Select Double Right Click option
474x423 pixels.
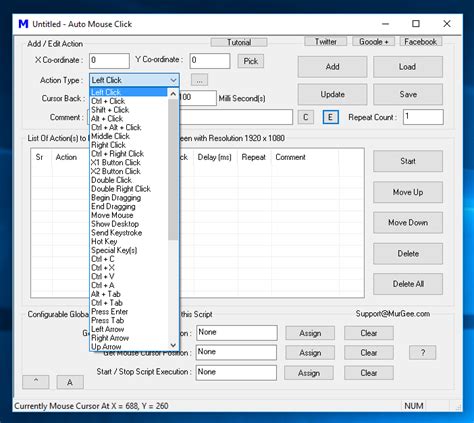click(x=129, y=189)
